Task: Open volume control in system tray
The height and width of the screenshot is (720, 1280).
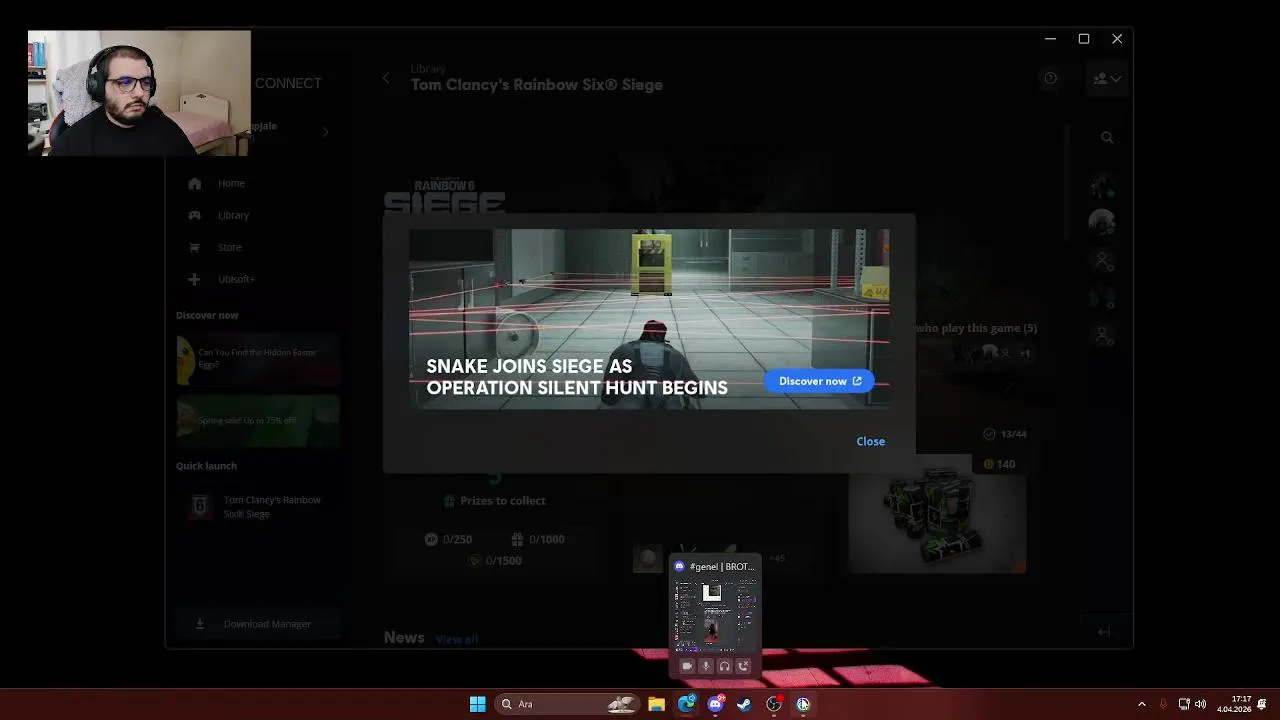Action: pyautogui.click(x=1200, y=704)
